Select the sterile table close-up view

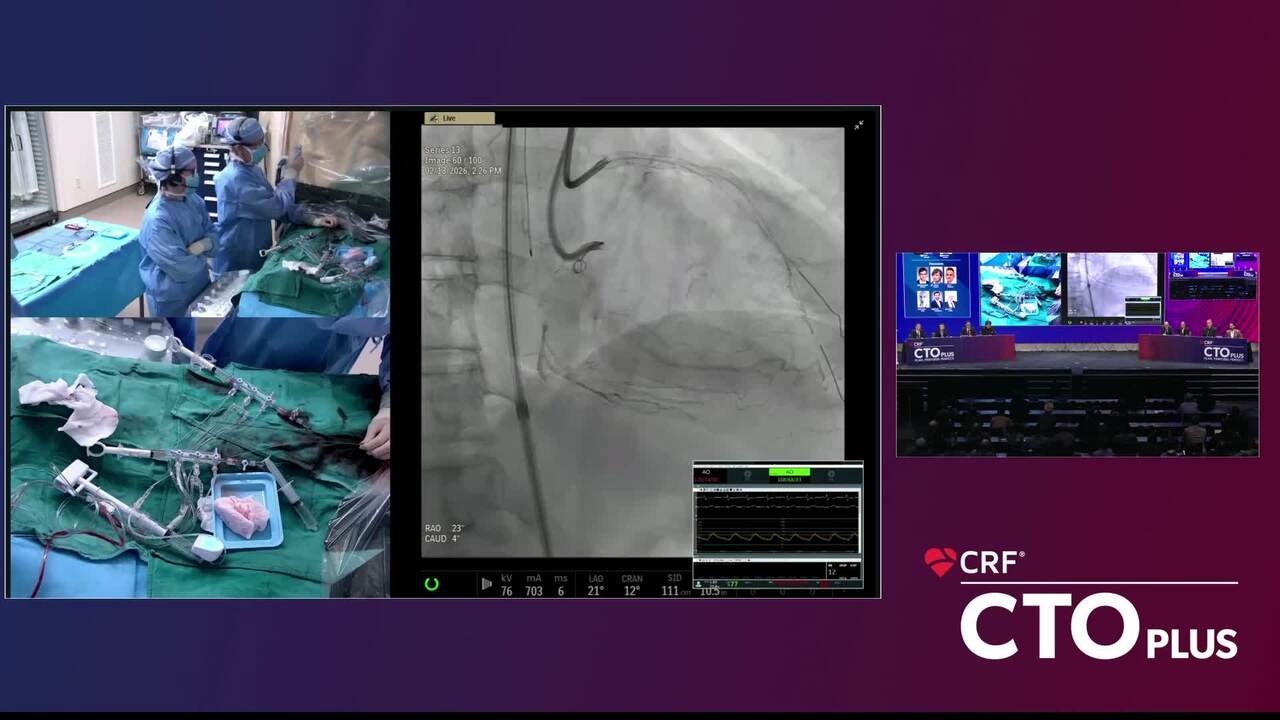(200, 458)
